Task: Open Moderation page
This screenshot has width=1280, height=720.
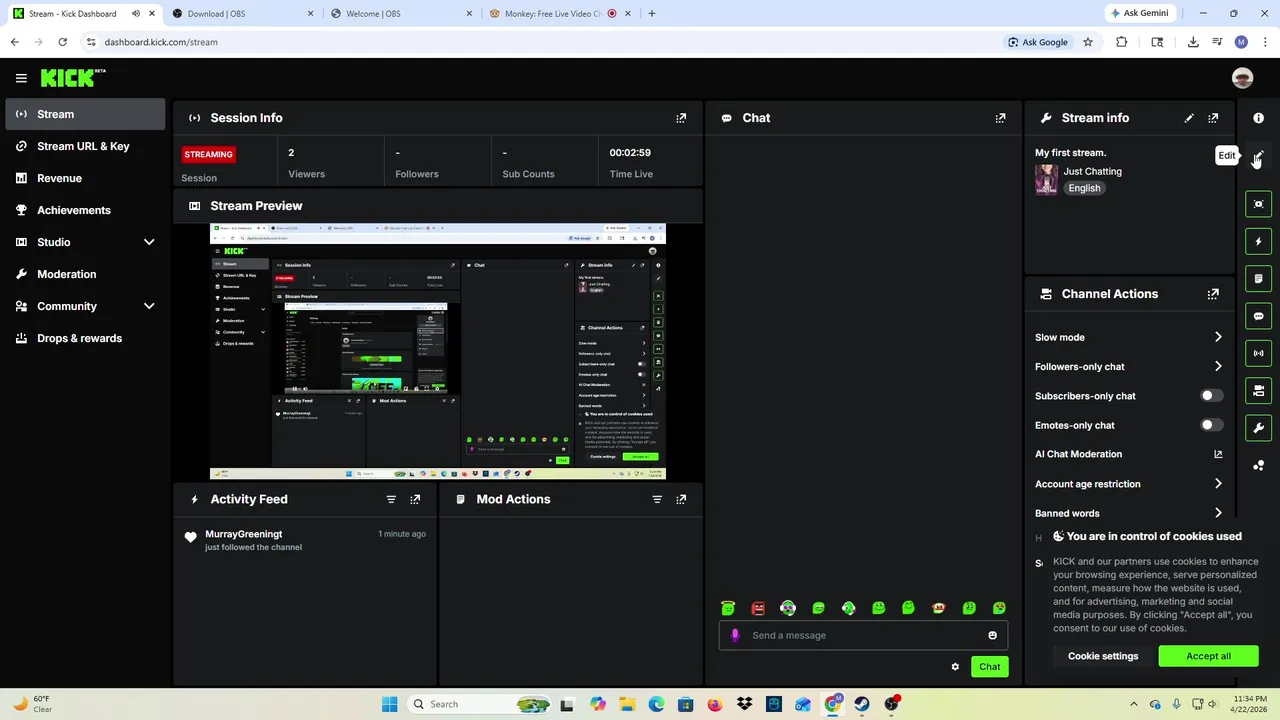Action: [x=85, y=274]
